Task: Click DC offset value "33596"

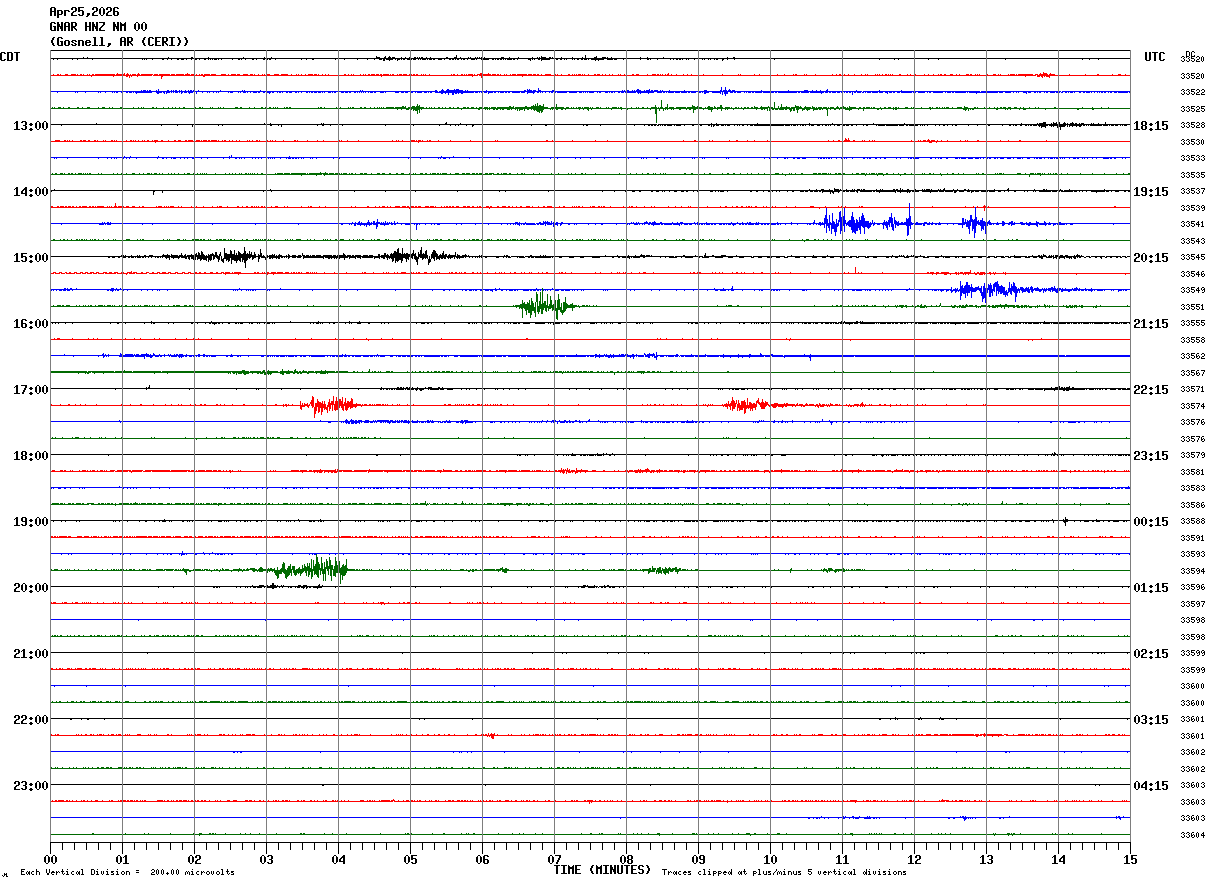Action: tap(1192, 588)
